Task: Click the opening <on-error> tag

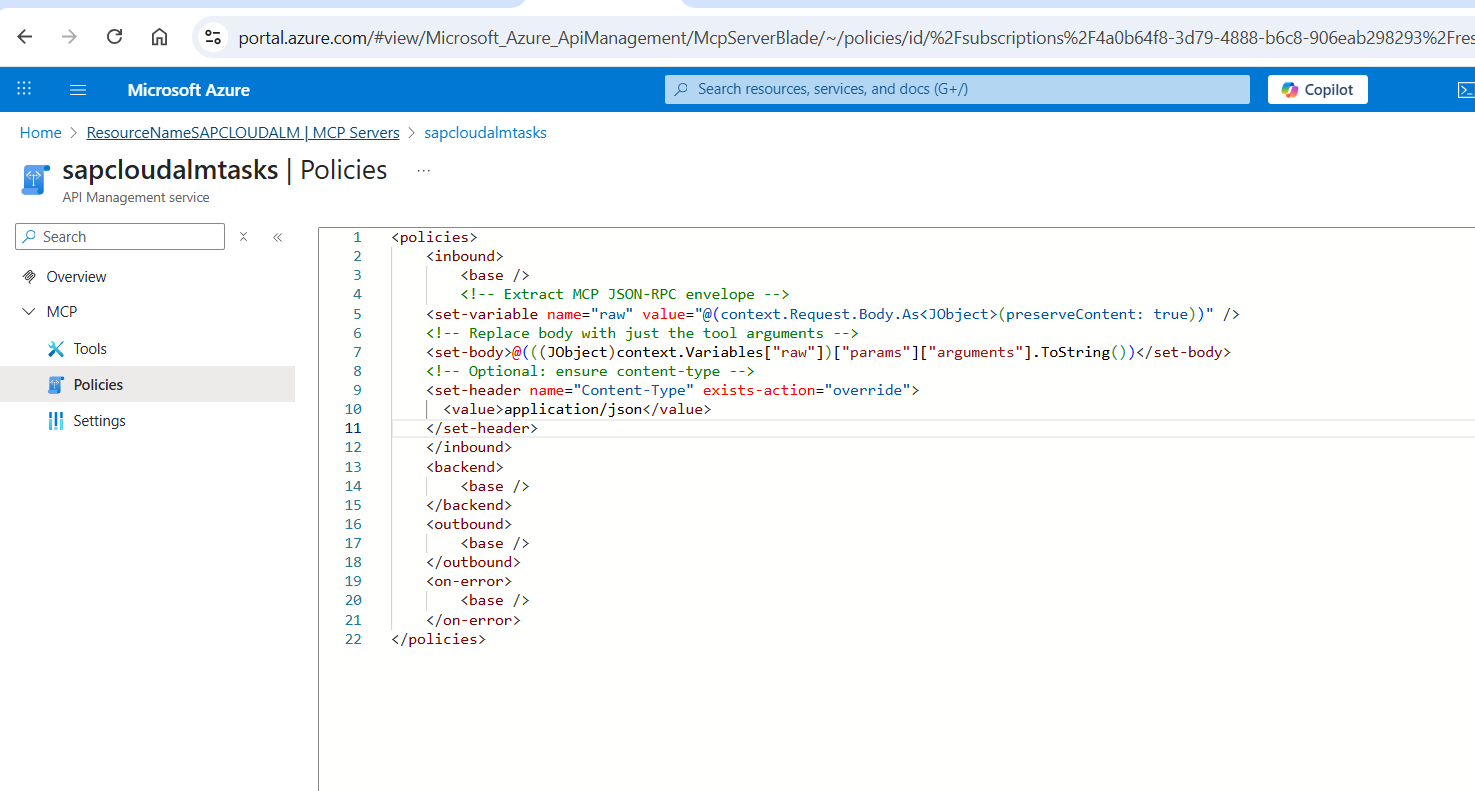Action: (469, 581)
